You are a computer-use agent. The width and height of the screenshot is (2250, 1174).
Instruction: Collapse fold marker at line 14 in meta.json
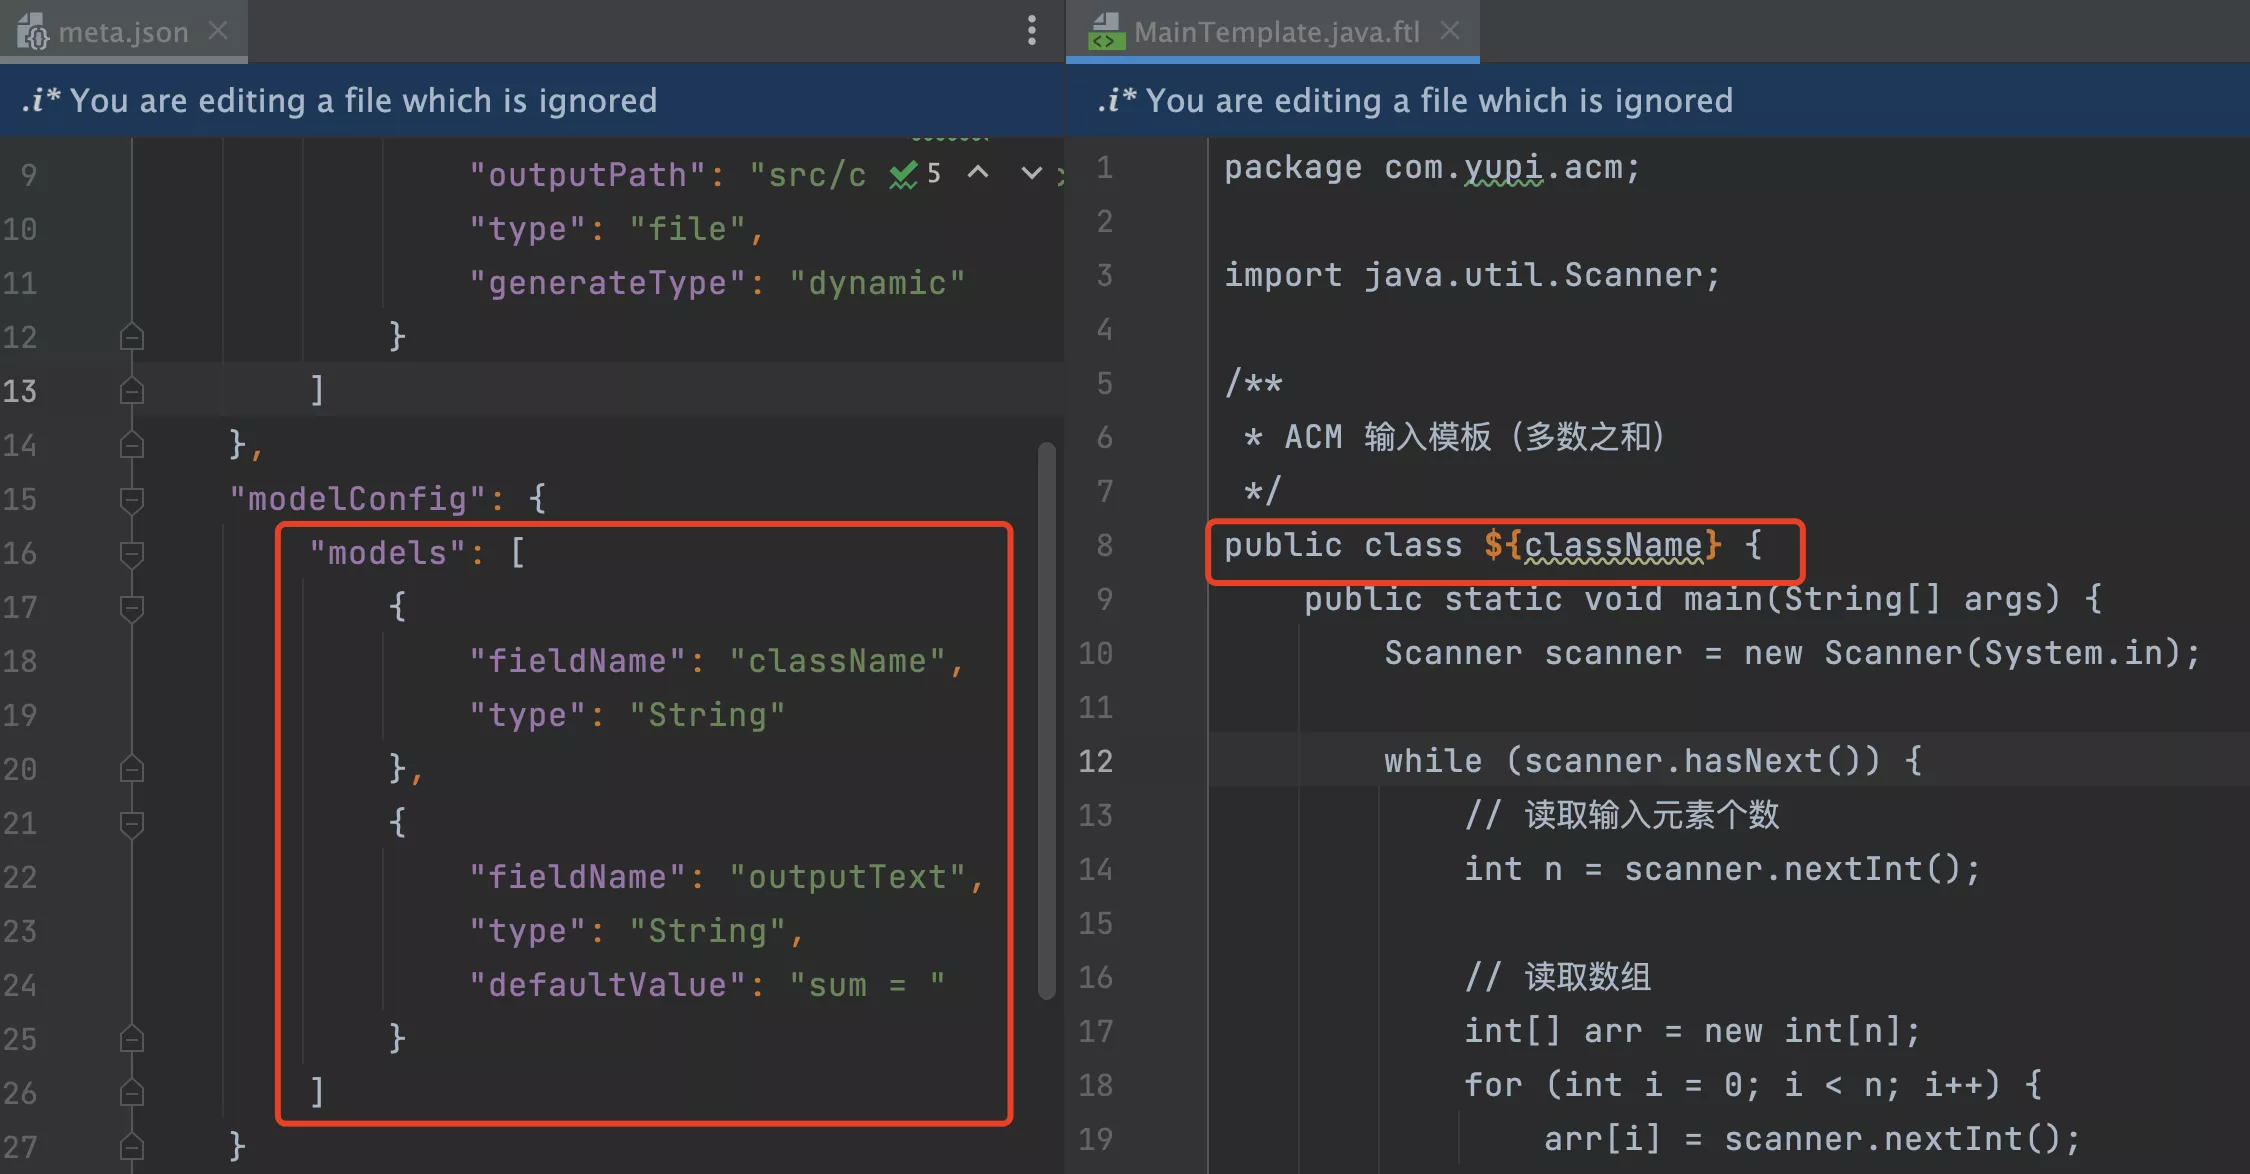pos(131,445)
